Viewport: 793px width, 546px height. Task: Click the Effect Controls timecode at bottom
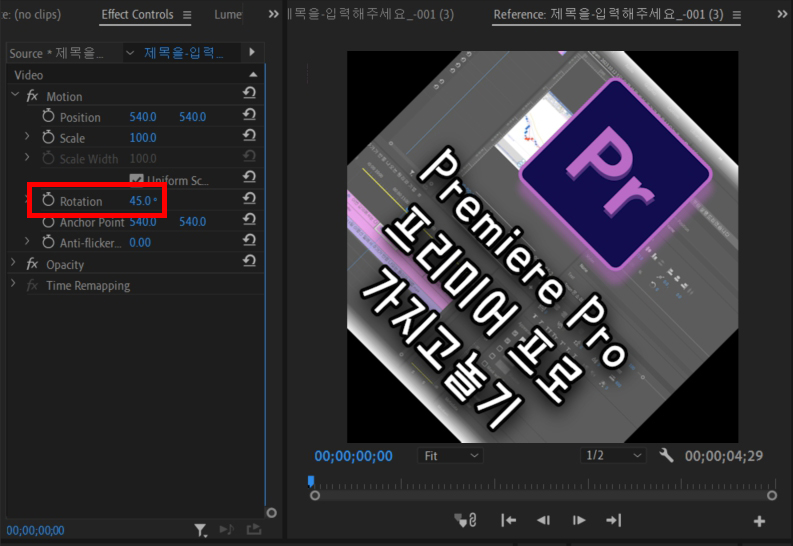(35, 530)
